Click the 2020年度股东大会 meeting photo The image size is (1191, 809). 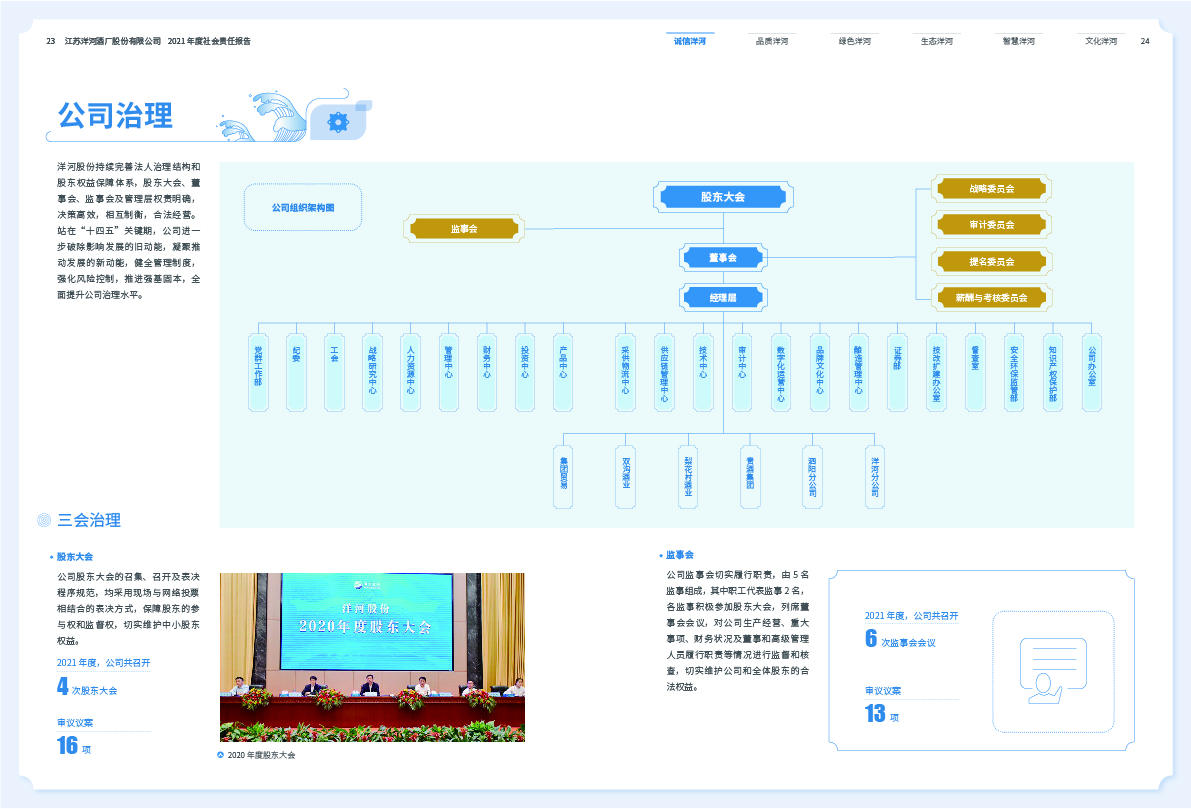372,657
